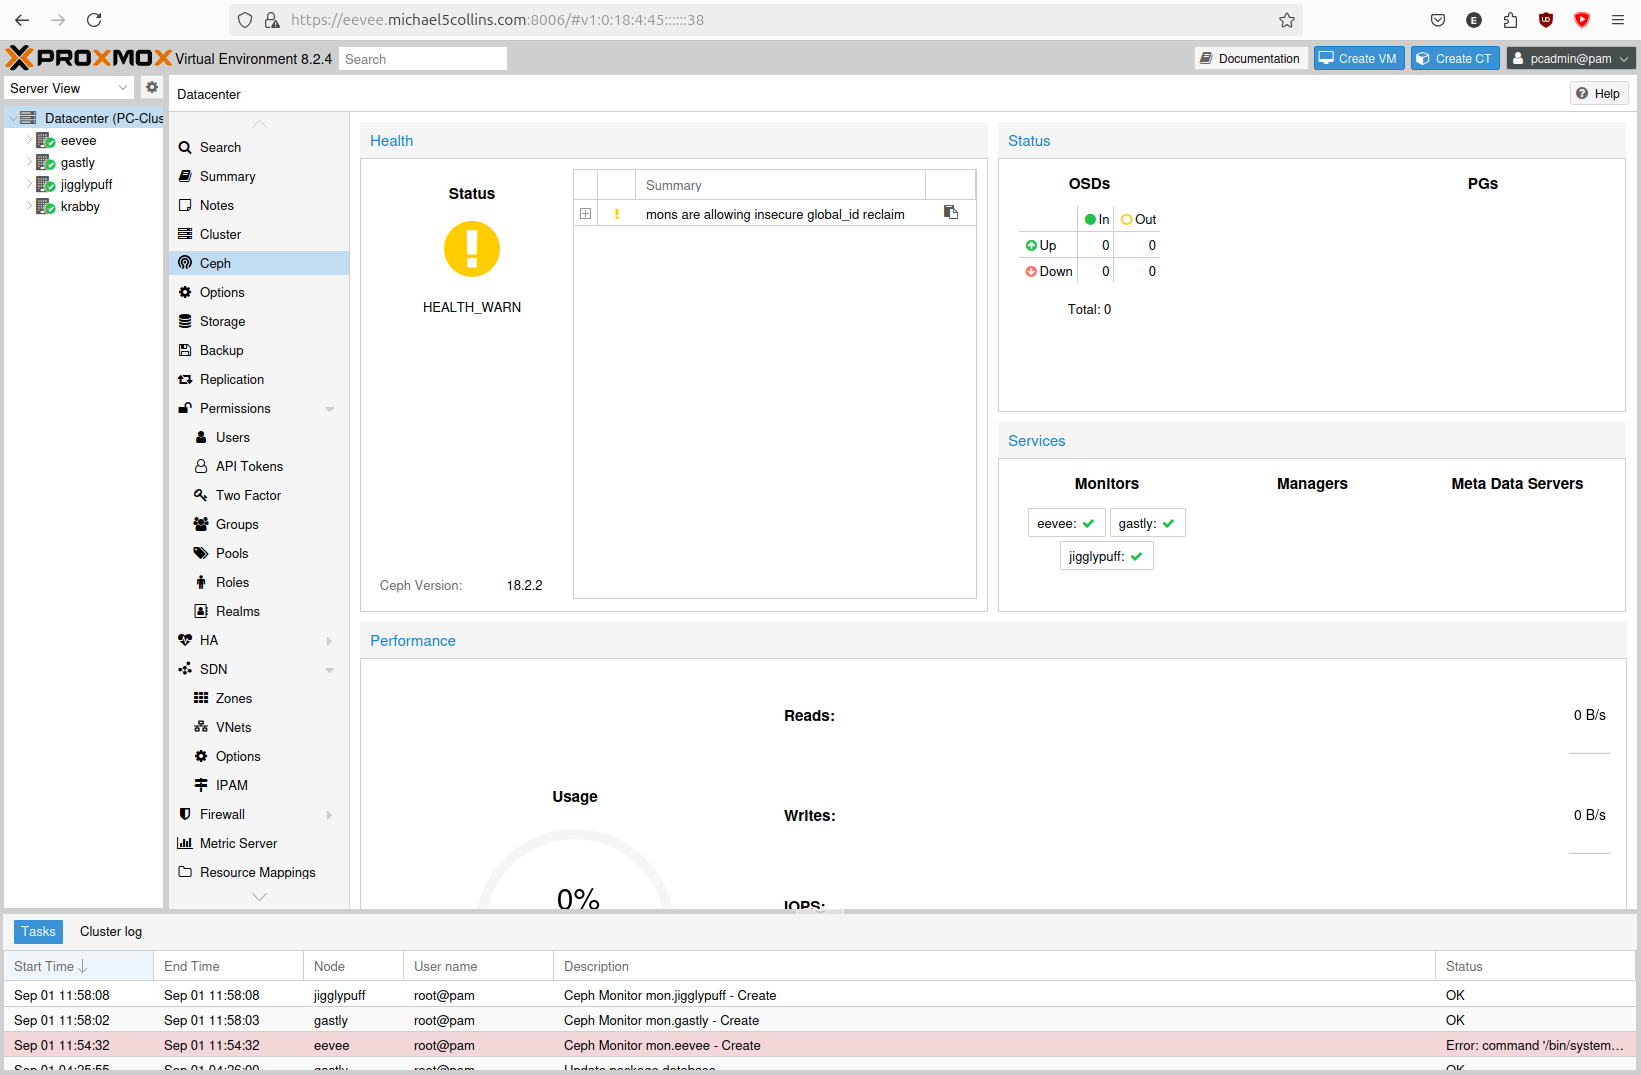Image resolution: width=1641 pixels, height=1075 pixels.
Task: Open the datacenter Options menu item
Action: [x=259, y=292]
